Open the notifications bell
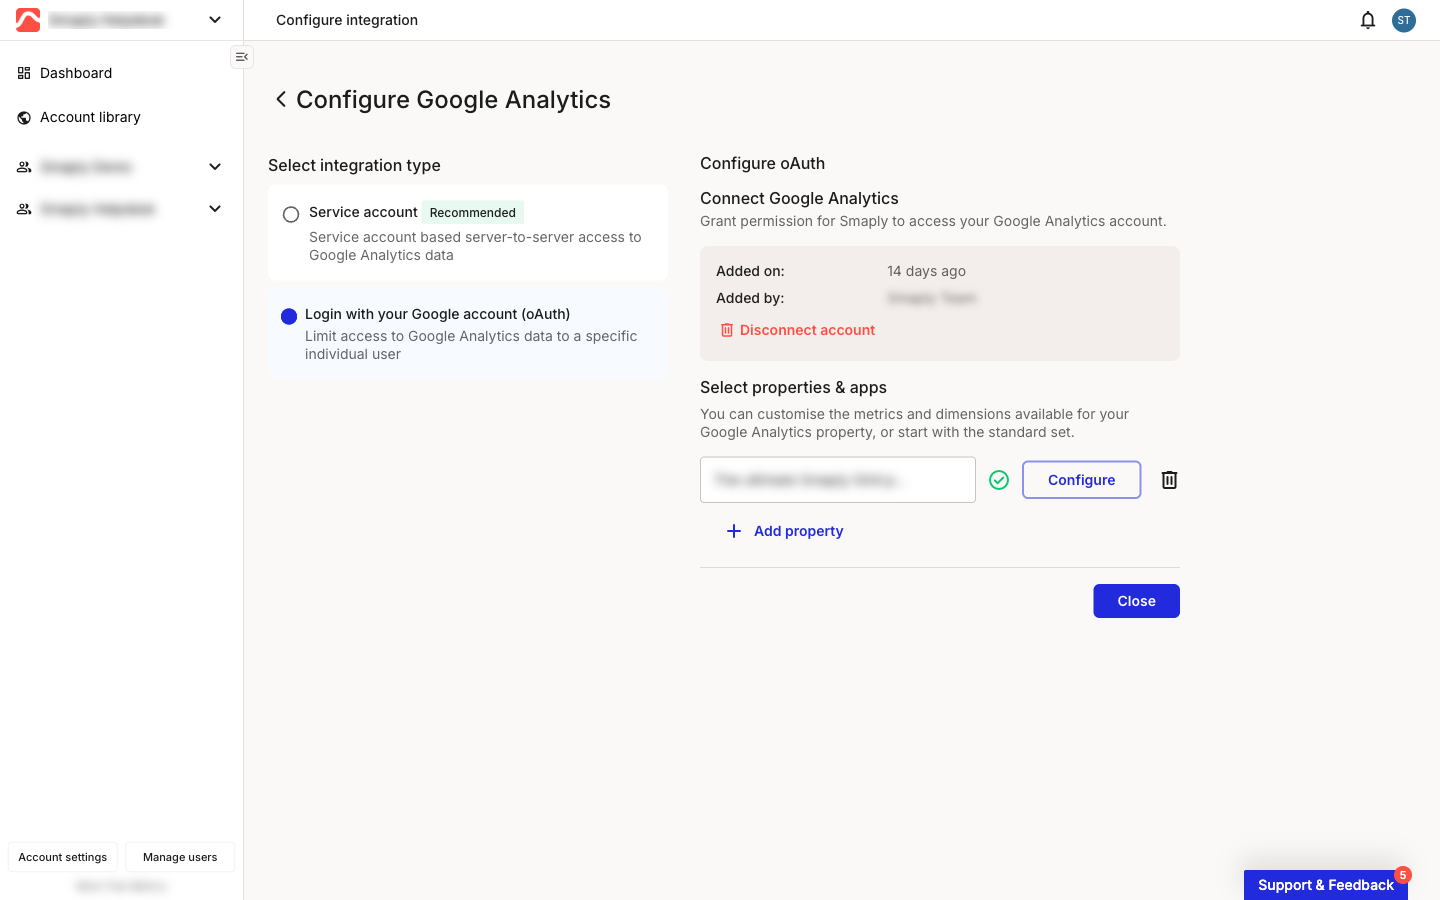Viewport: 1440px width, 900px height. pyautogui.click(x=1368, y=20)
